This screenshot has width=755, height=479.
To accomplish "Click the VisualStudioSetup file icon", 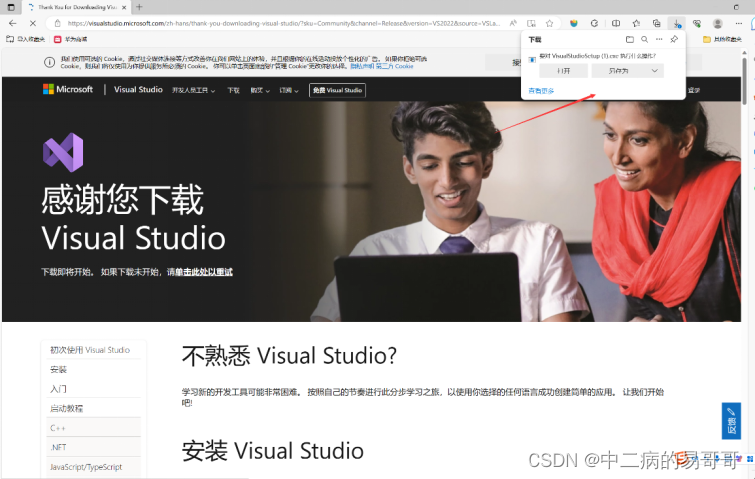I will pos(532,60).
